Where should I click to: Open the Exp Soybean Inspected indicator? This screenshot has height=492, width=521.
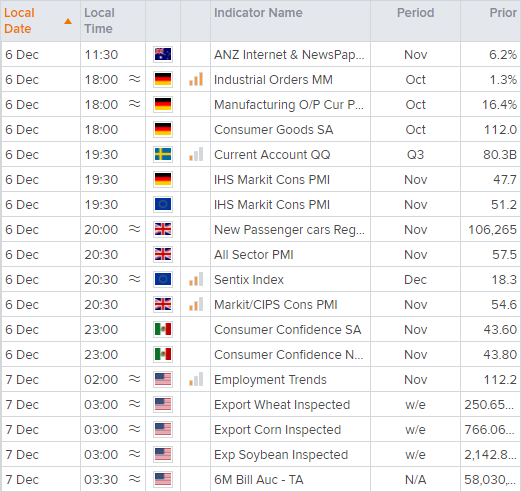pos(281,455)
